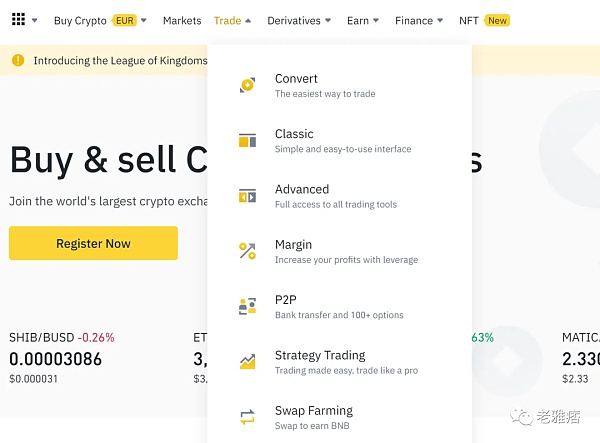Open the apps grid menu icon

pos(18,20)
